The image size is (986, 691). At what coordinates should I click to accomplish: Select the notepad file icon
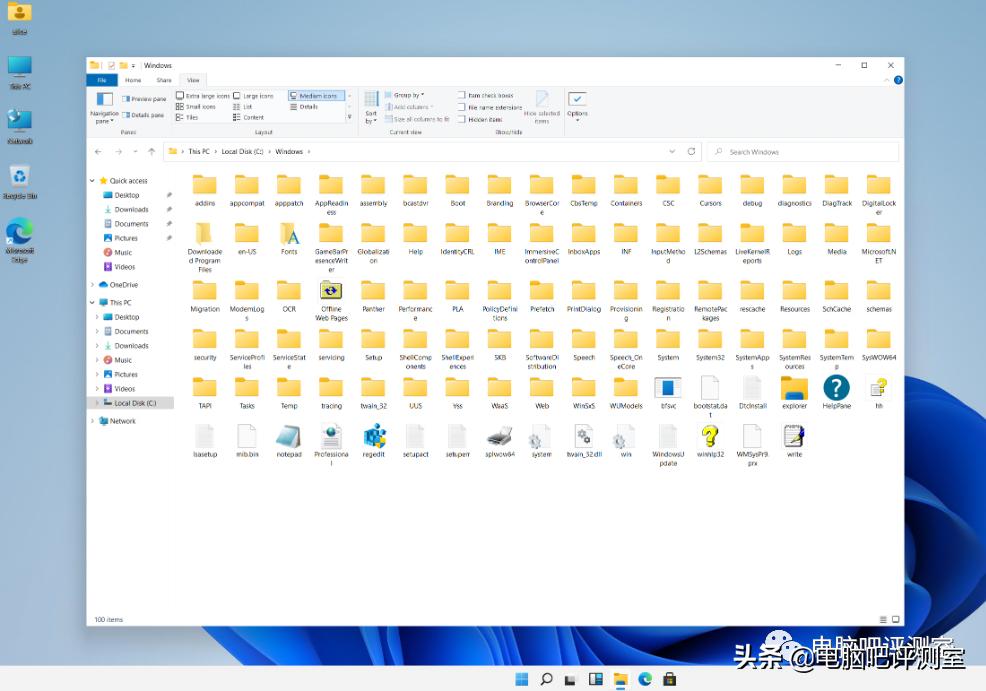289,438
